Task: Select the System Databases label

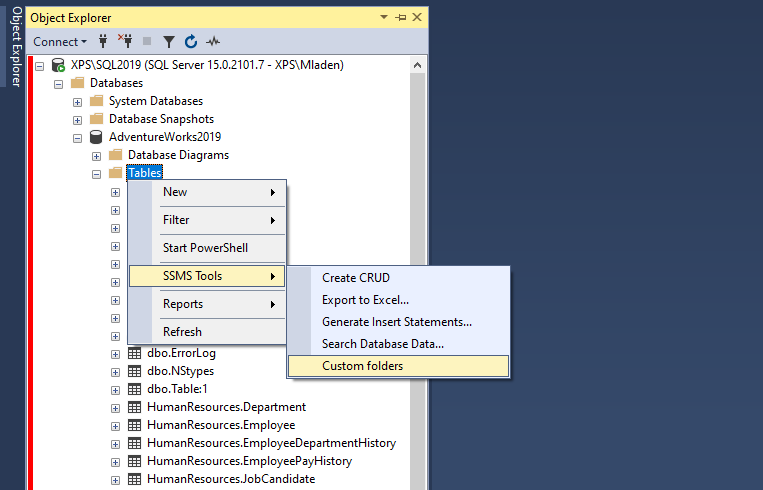Action: tap(156, 101)
